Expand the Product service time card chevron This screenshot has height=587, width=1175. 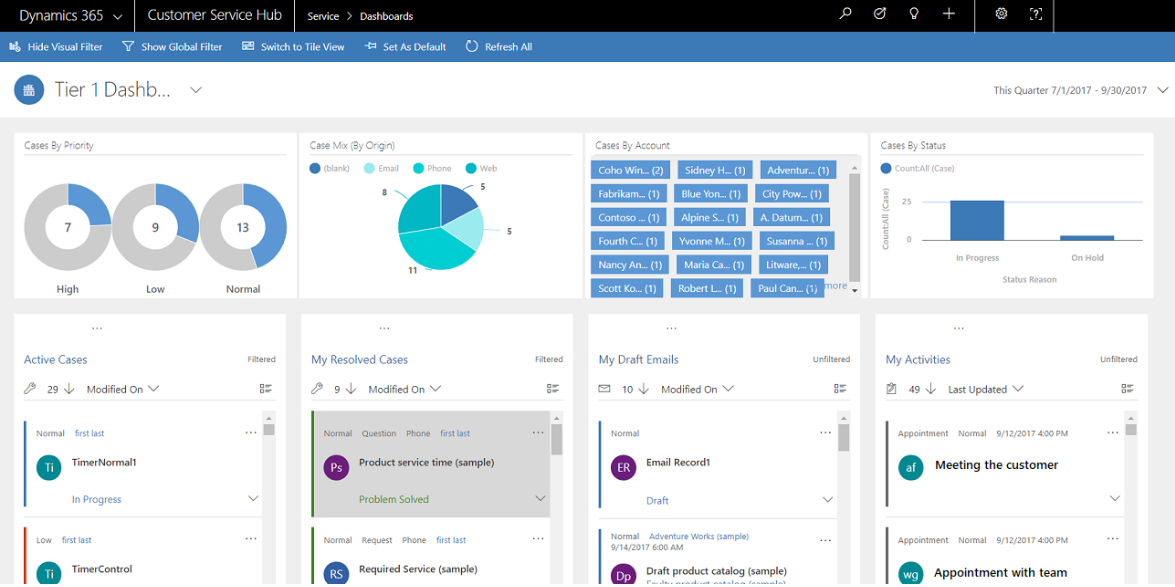pos(540,499)
